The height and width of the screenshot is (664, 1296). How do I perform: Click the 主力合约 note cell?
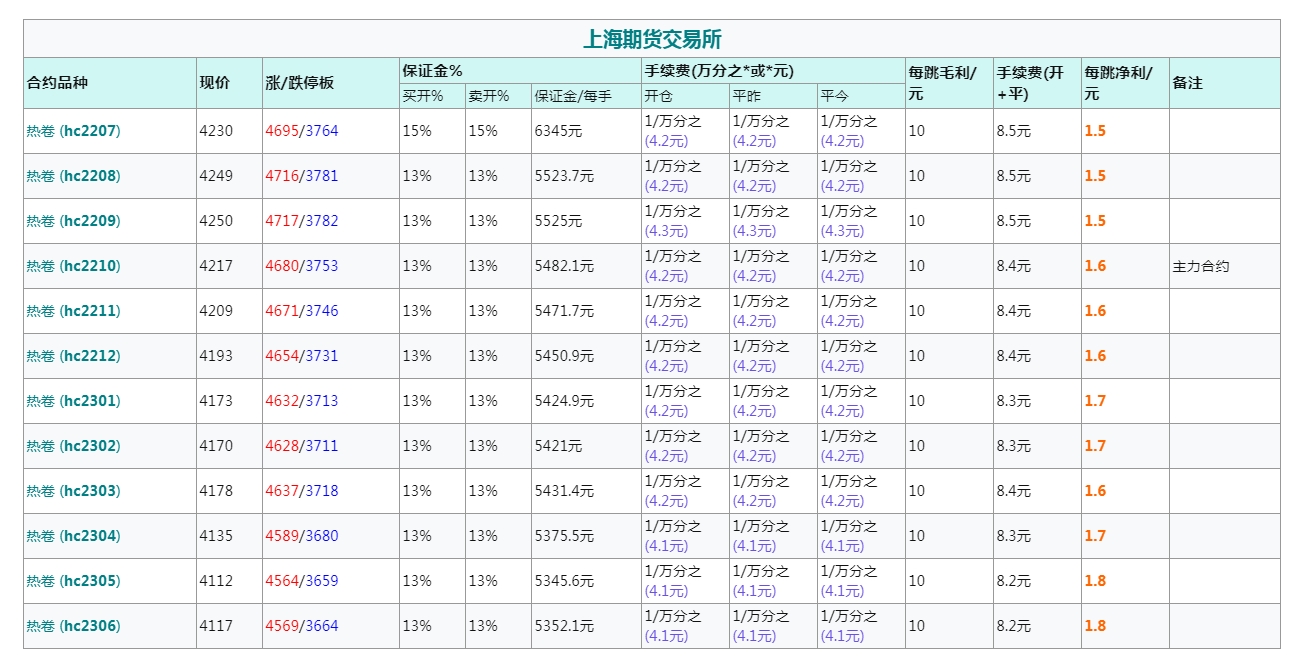[x=1201, y=266]
